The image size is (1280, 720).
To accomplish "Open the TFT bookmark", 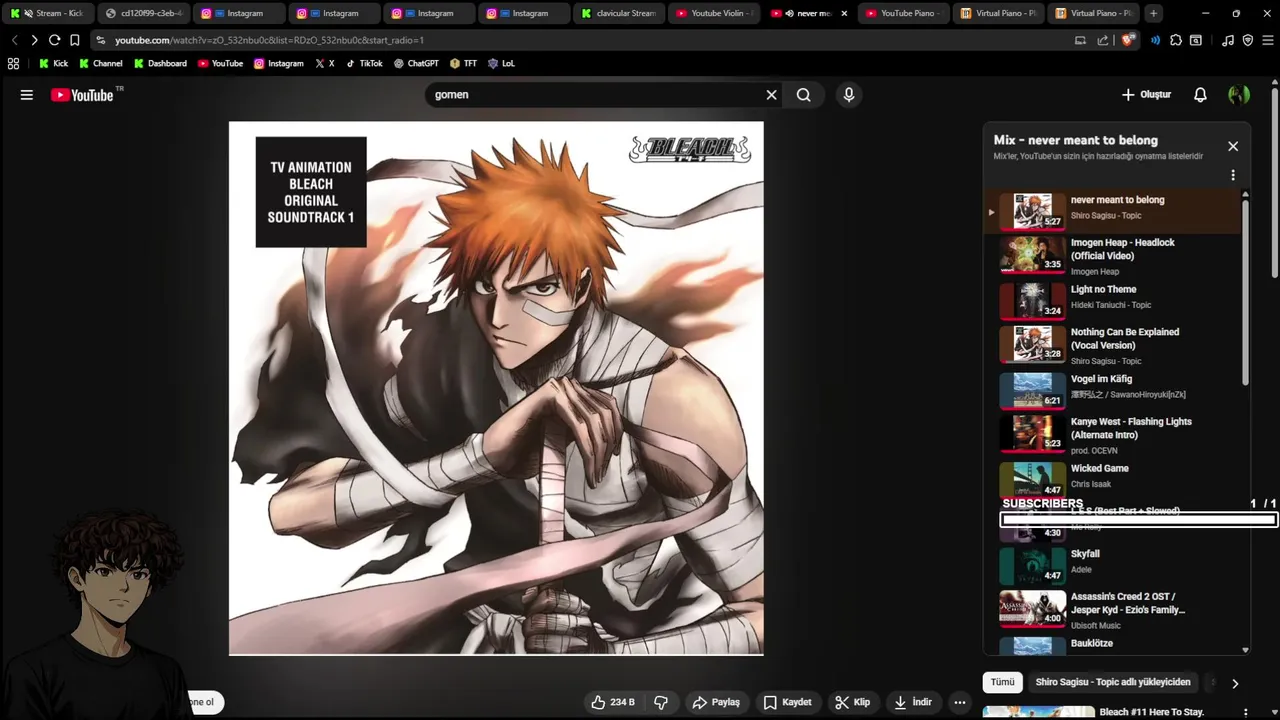I will click(463, 63).
